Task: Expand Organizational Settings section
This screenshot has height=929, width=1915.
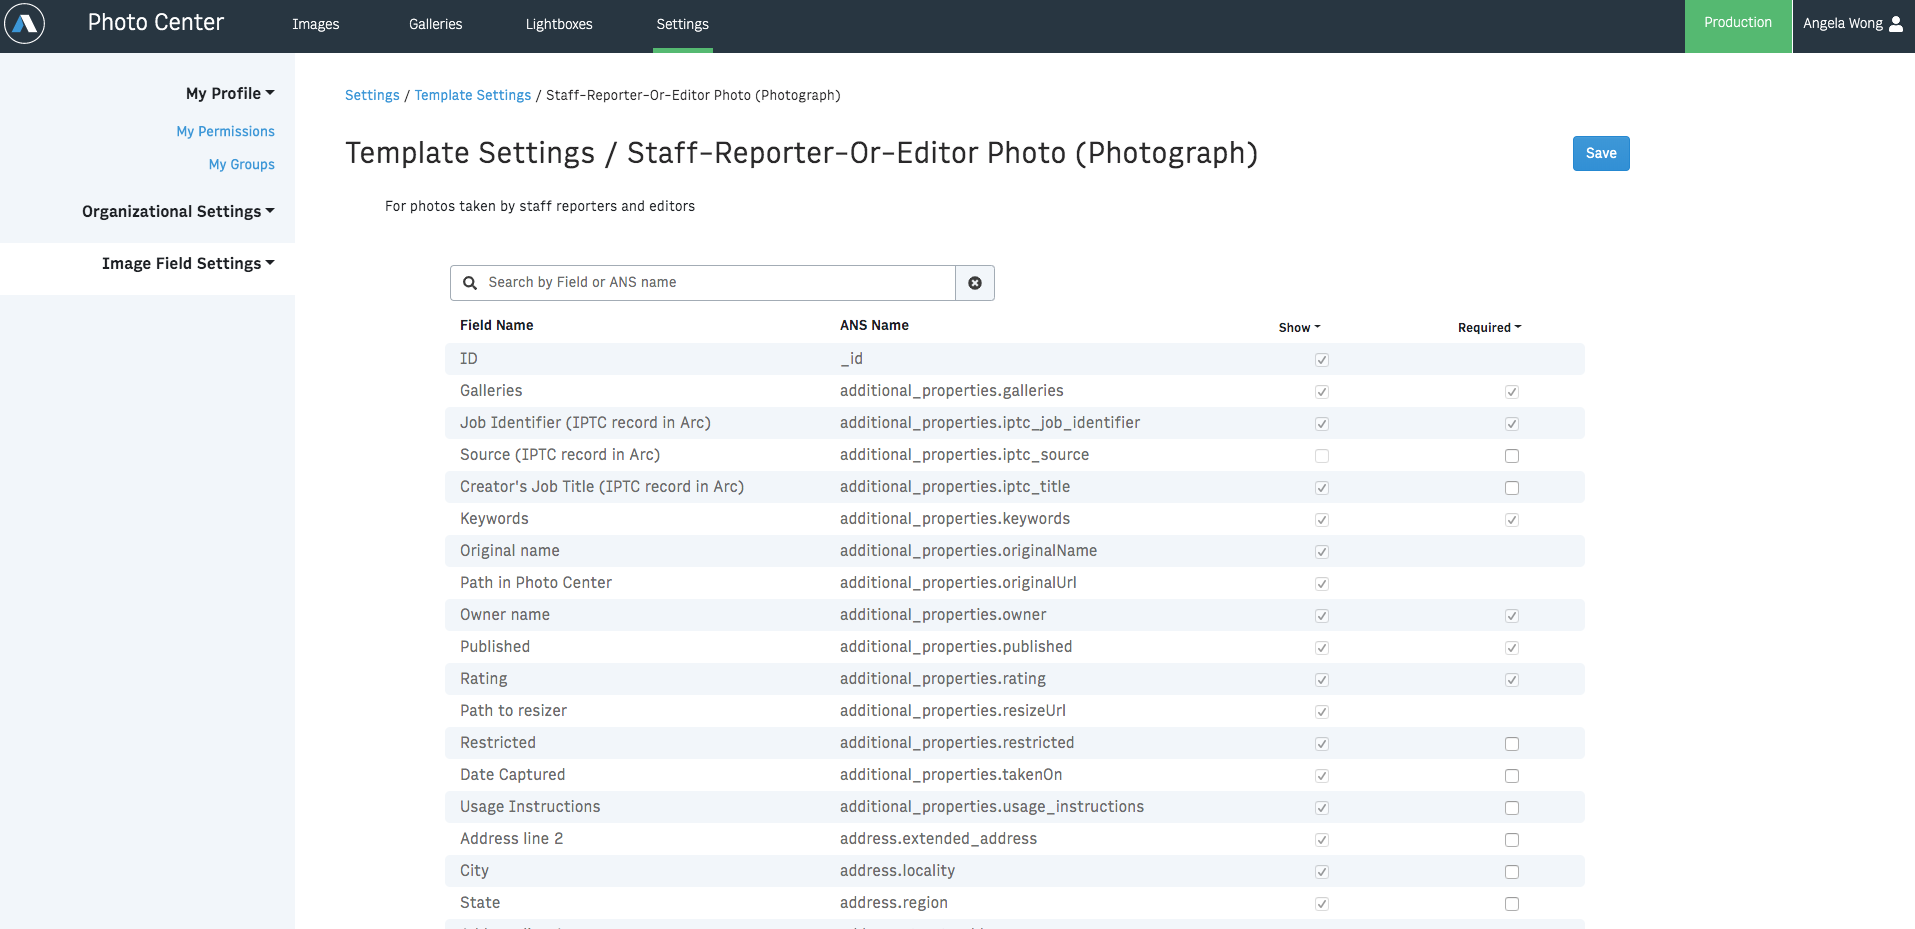Action: (x=178, y=211)
